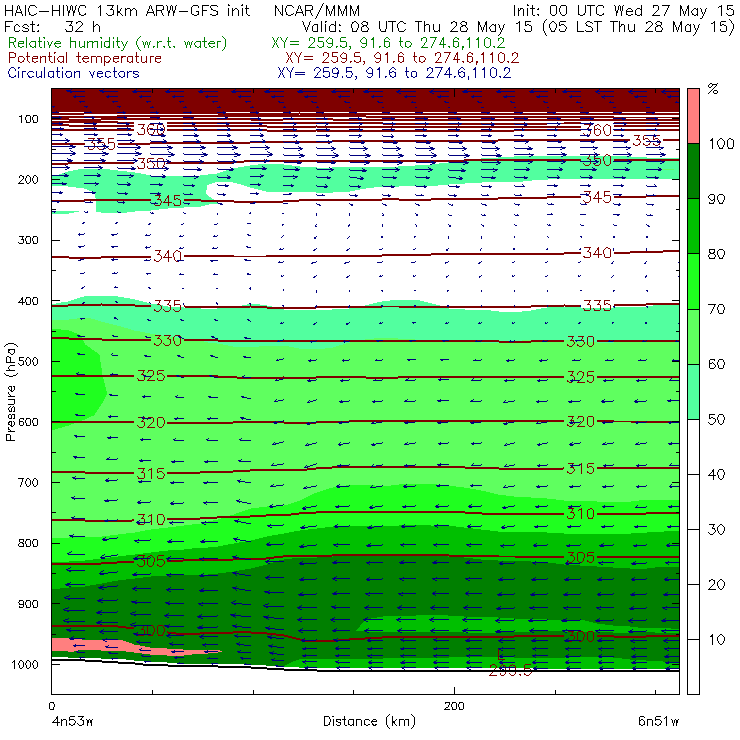Click the '70' colorbar tick label
The width and height of the screenshot is (740, 740).
pos(716,309)
